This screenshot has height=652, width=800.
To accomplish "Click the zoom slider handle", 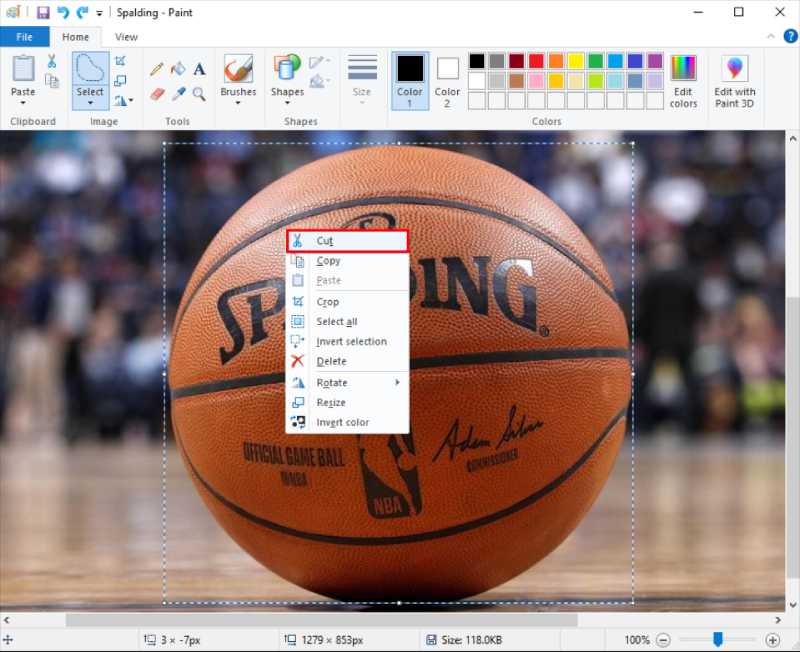I will [x=718, y=639].
